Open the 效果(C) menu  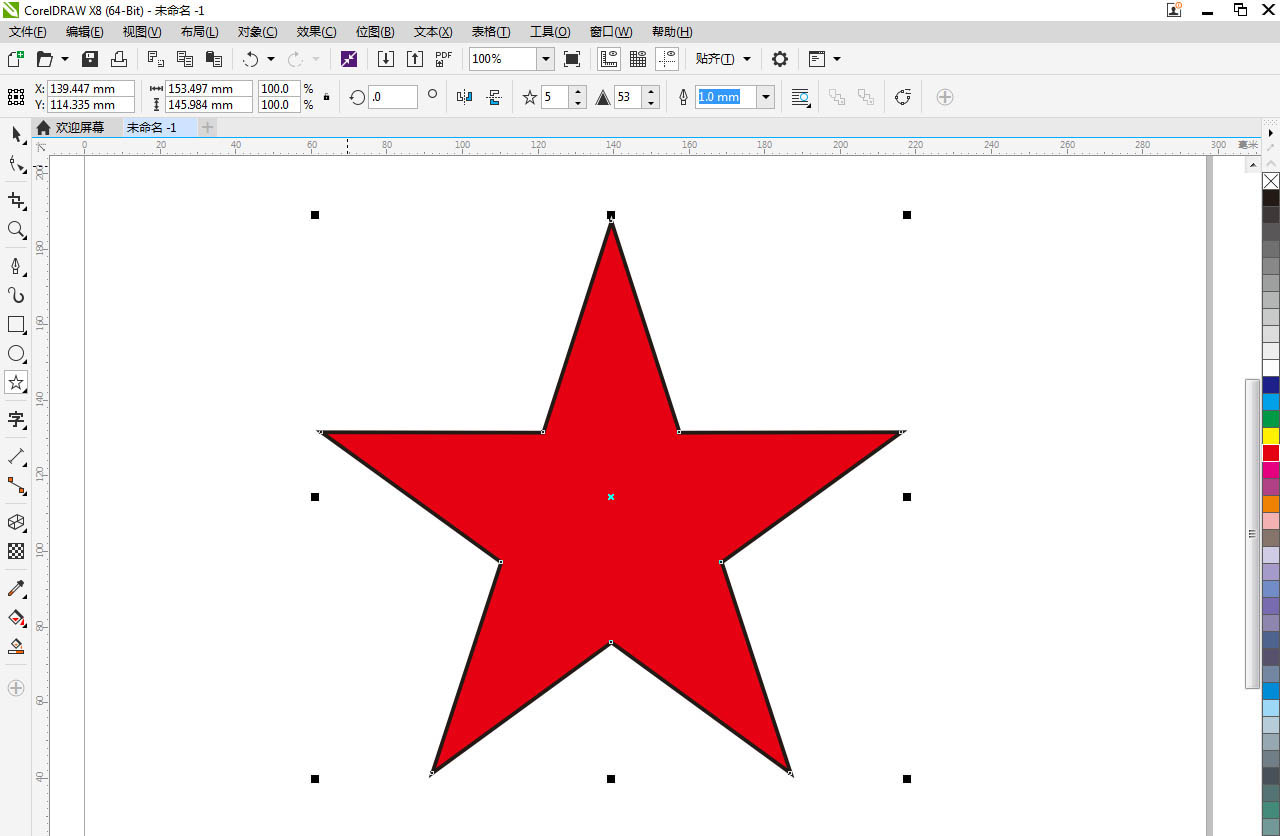(316, 32)
